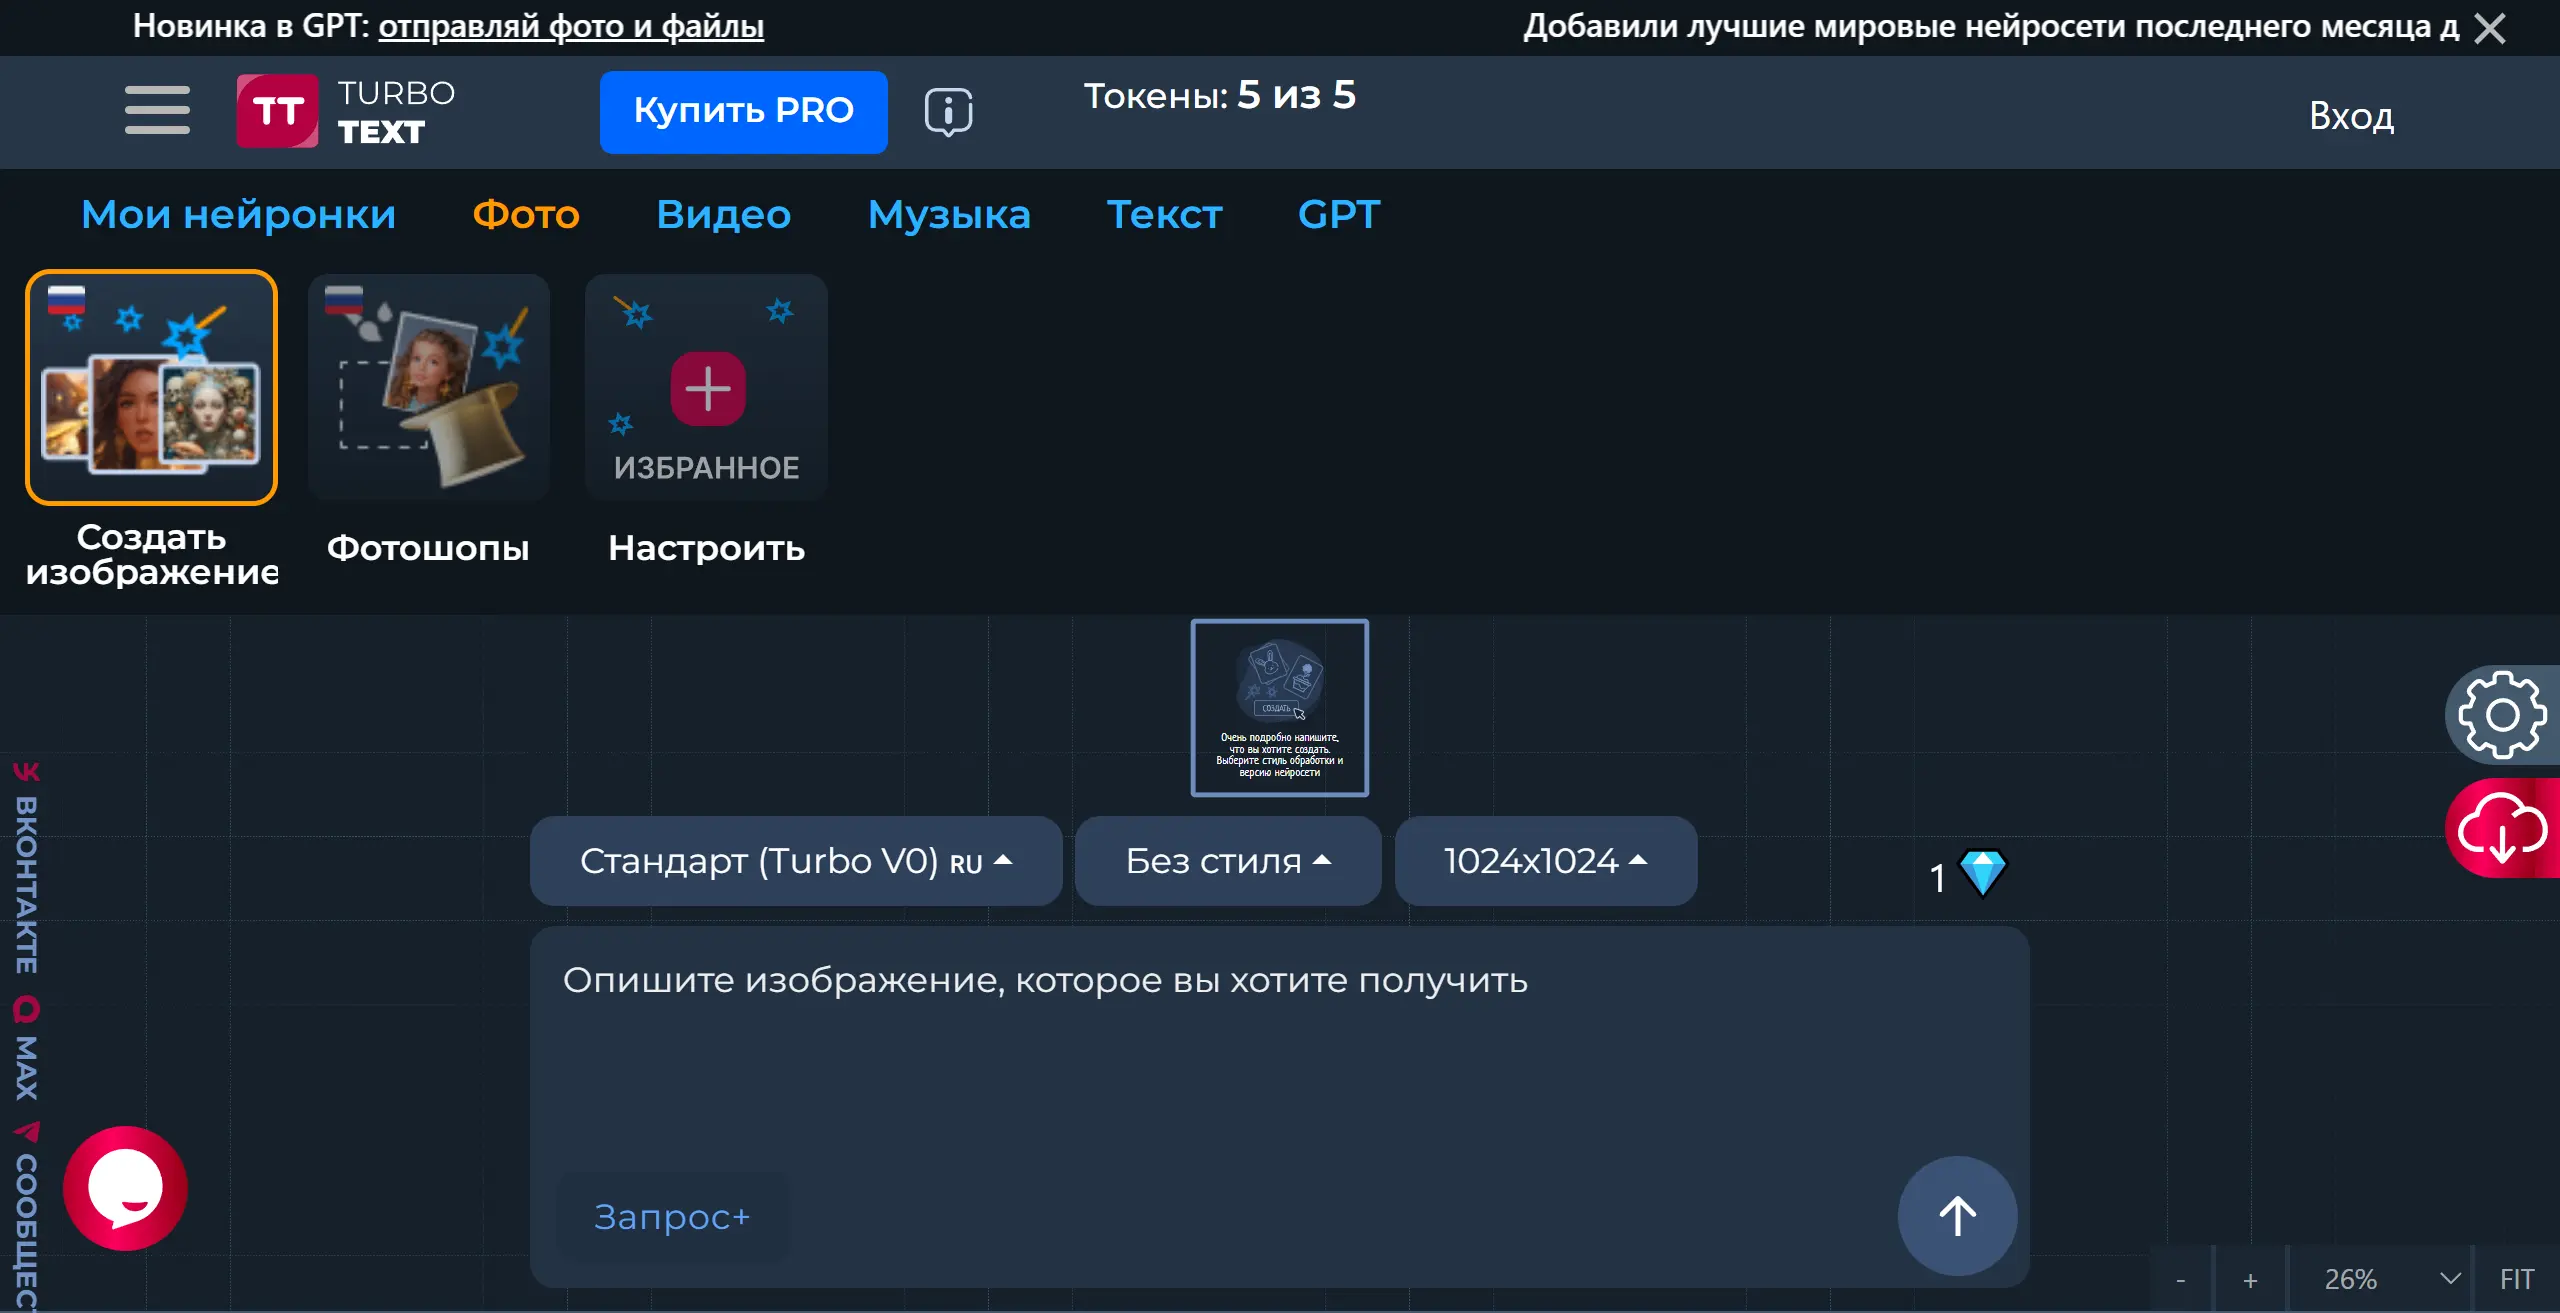The width and height of the screenshot is (2560, 1313).
Task: Close the top announcement banner
Action: [x=2490, y=28]
